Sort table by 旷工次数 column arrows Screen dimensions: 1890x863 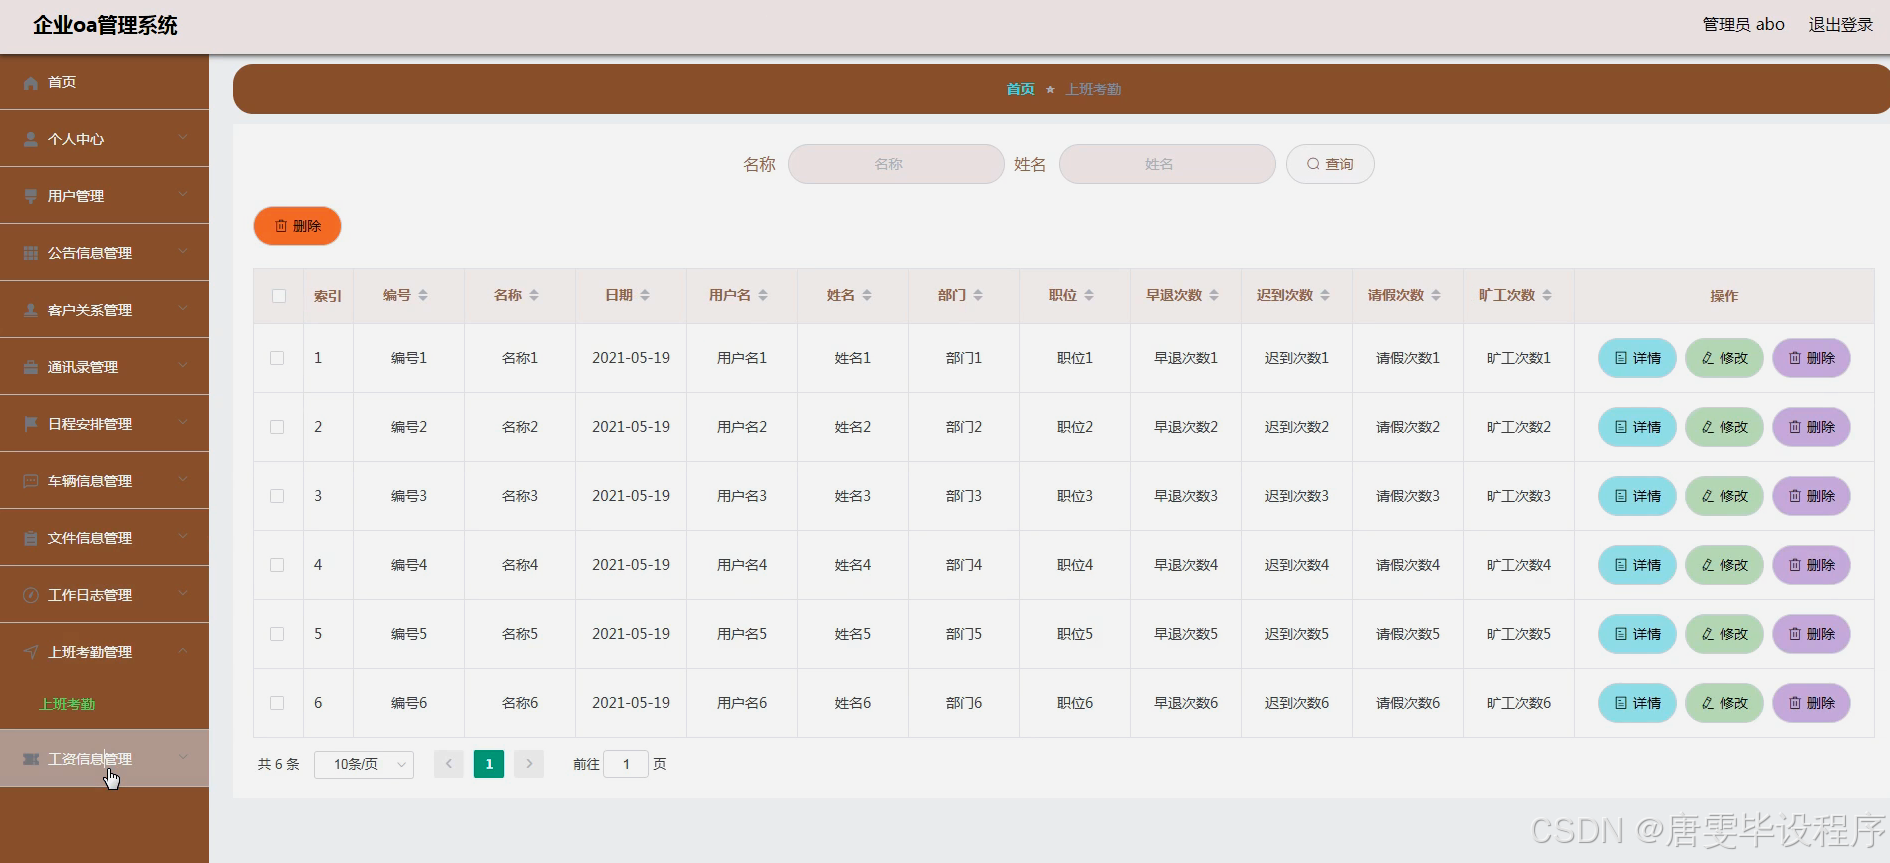click(1547, 296)
